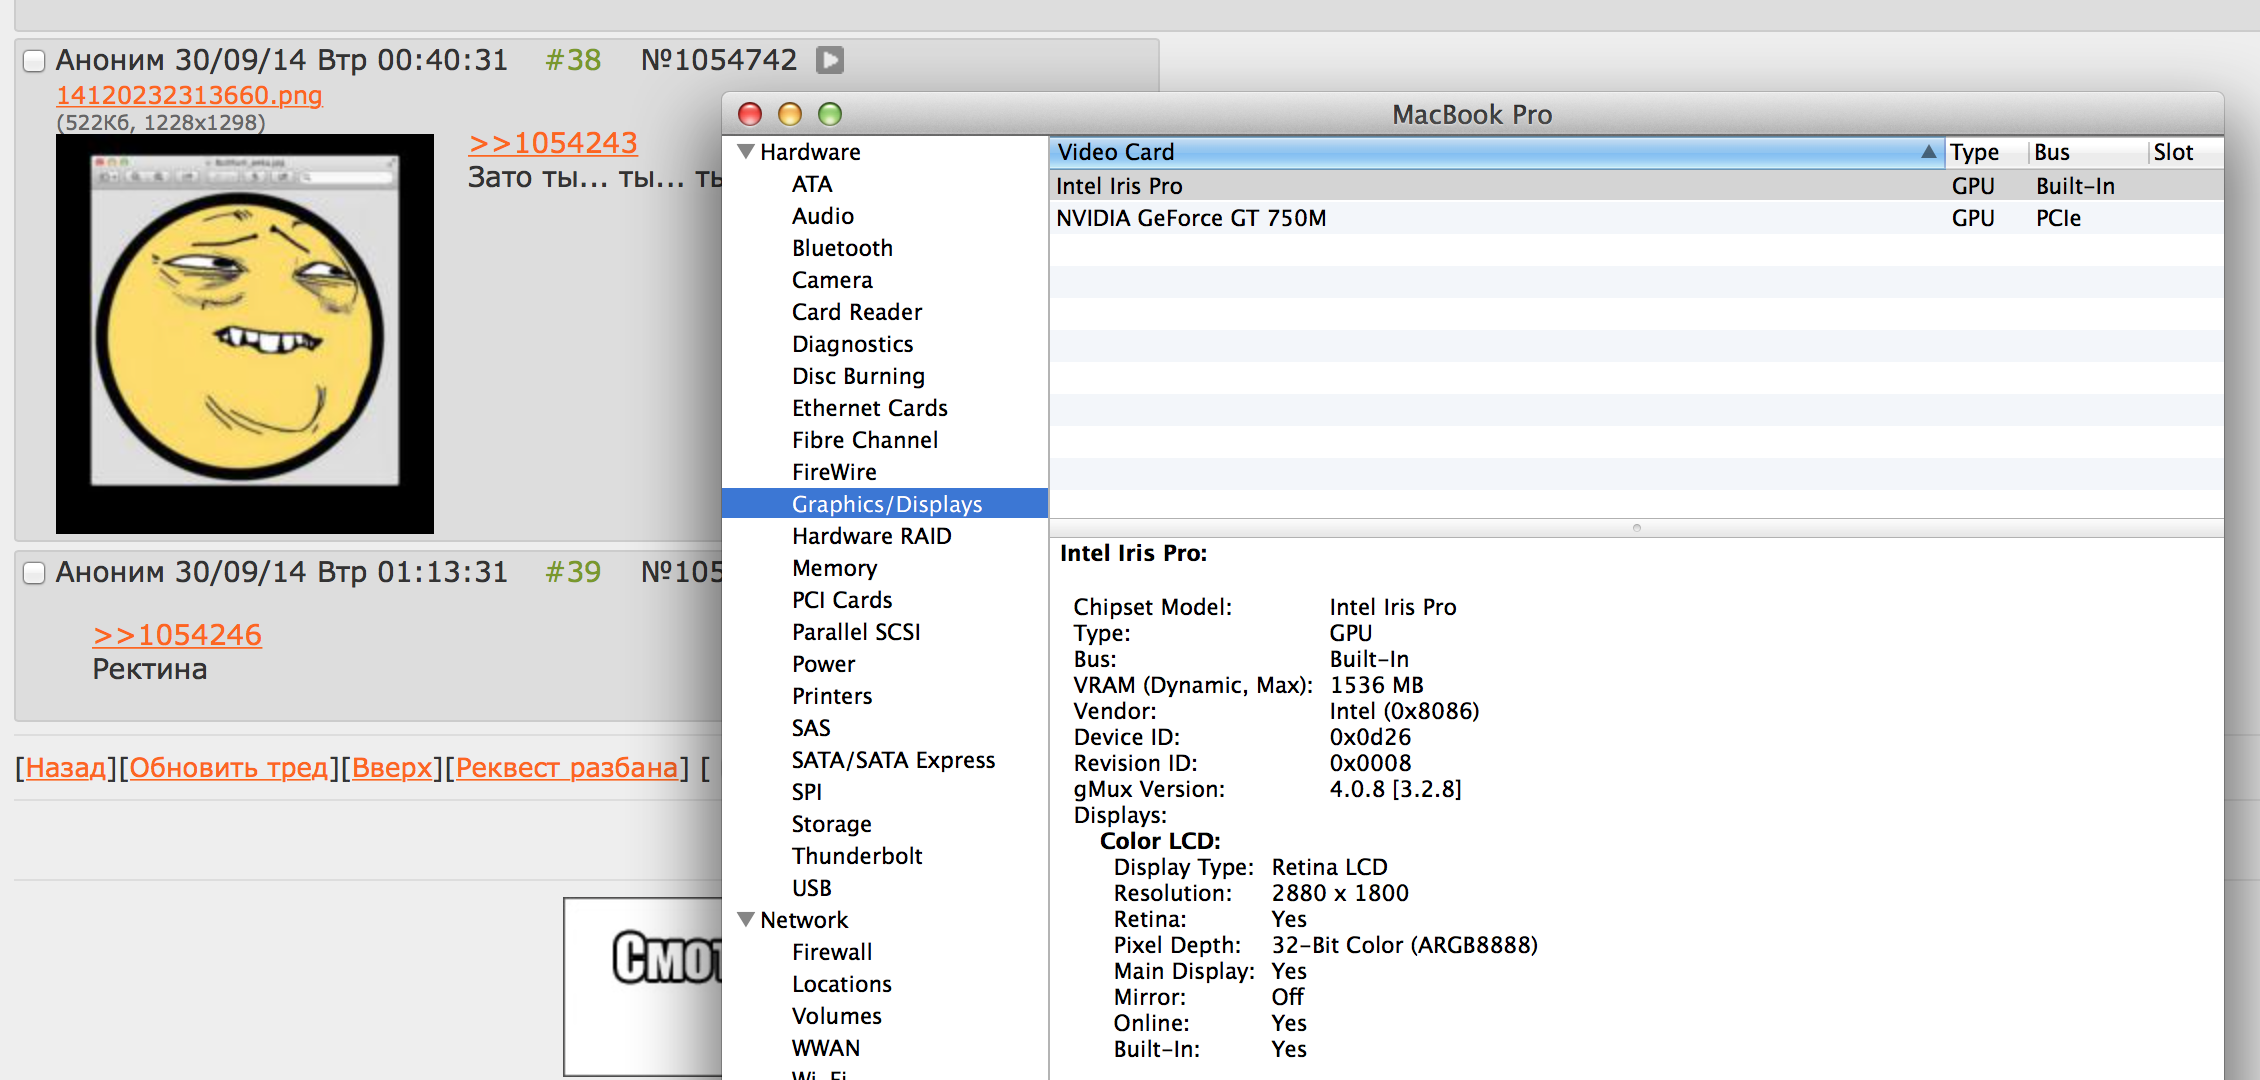Image resolution: width=2260 pixels, height=1080 pixels.
Task: Click the Обновить тред link
Action: [x=229, y=768]
